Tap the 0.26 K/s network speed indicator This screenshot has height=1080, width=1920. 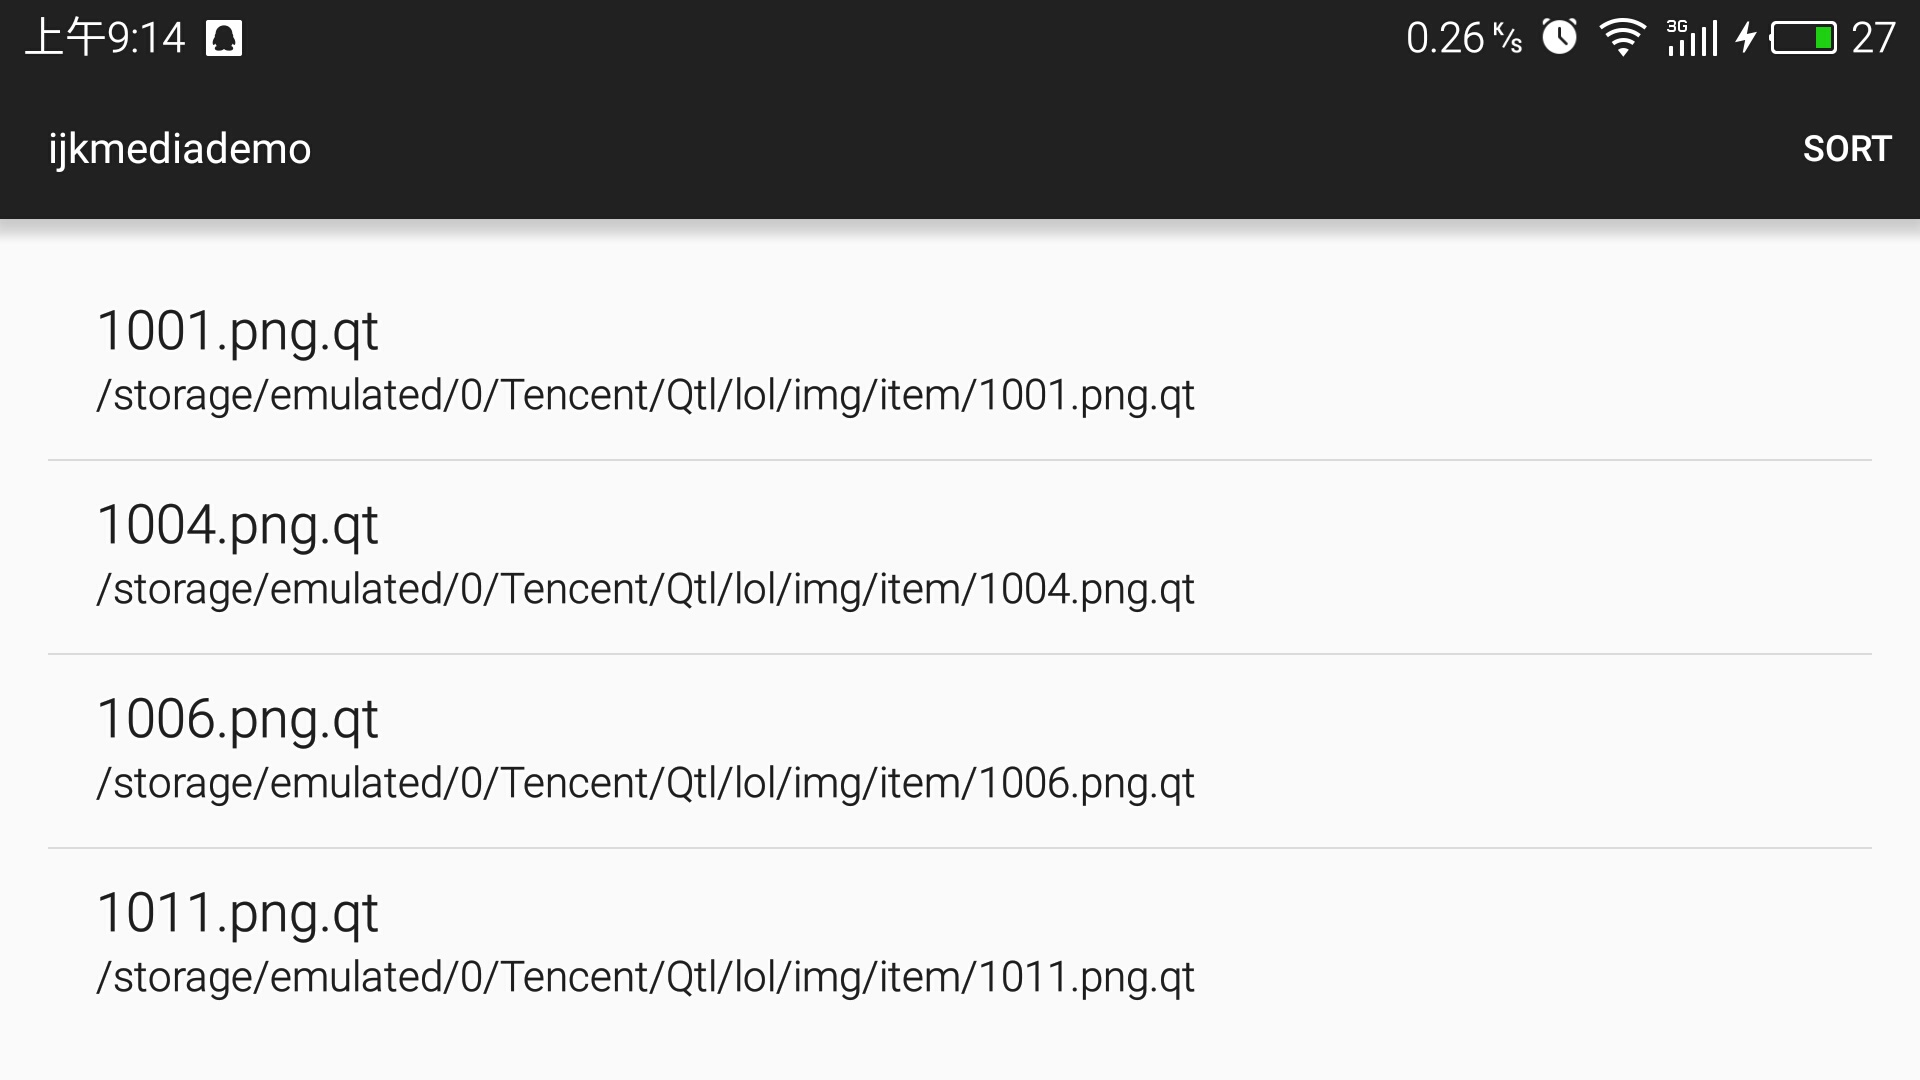[x=1464, y=38]
